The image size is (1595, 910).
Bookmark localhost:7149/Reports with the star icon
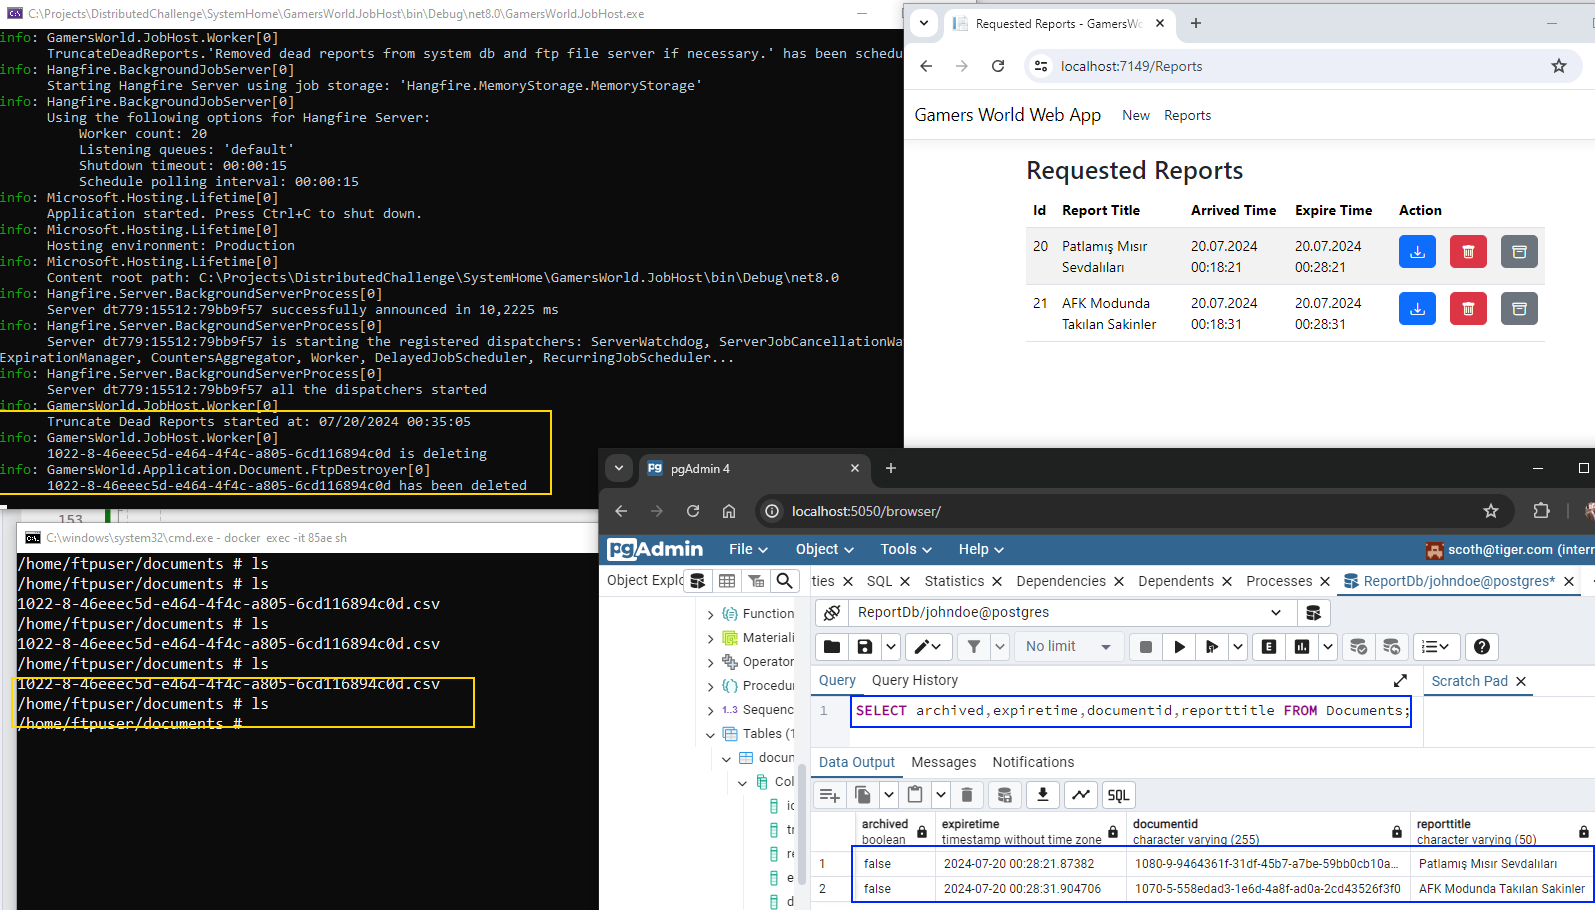pyautogui.click(x=1558, y=66)
